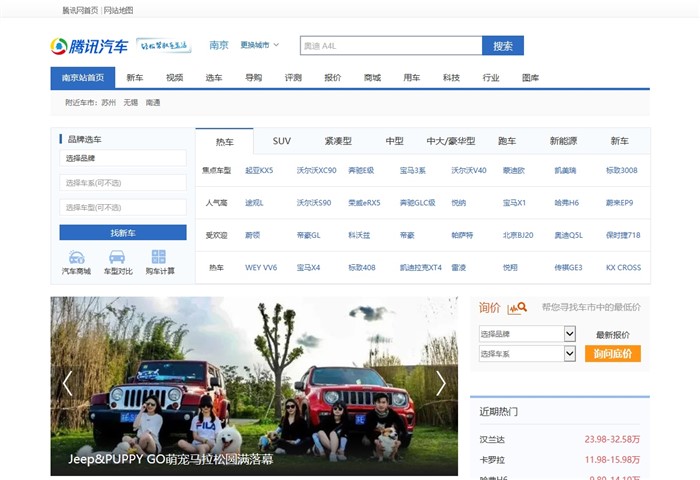Open 卡罗拉 in 近期热门 list
Viewport: 700px width, 480px height.
492,459
